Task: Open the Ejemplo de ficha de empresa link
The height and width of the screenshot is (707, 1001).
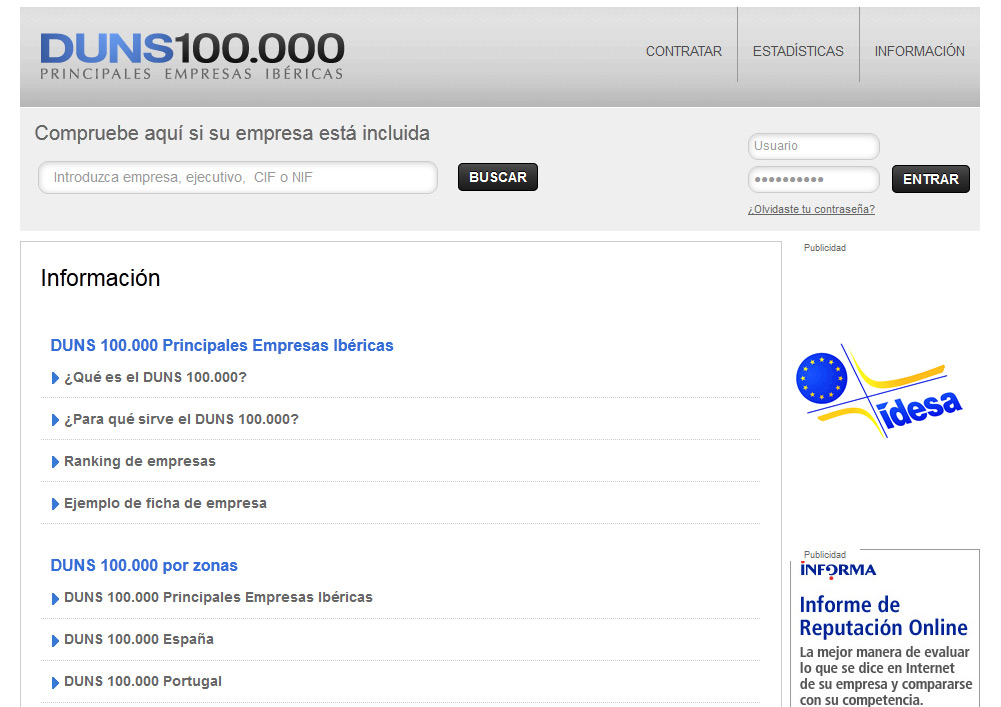Action: tap(165, 503)
